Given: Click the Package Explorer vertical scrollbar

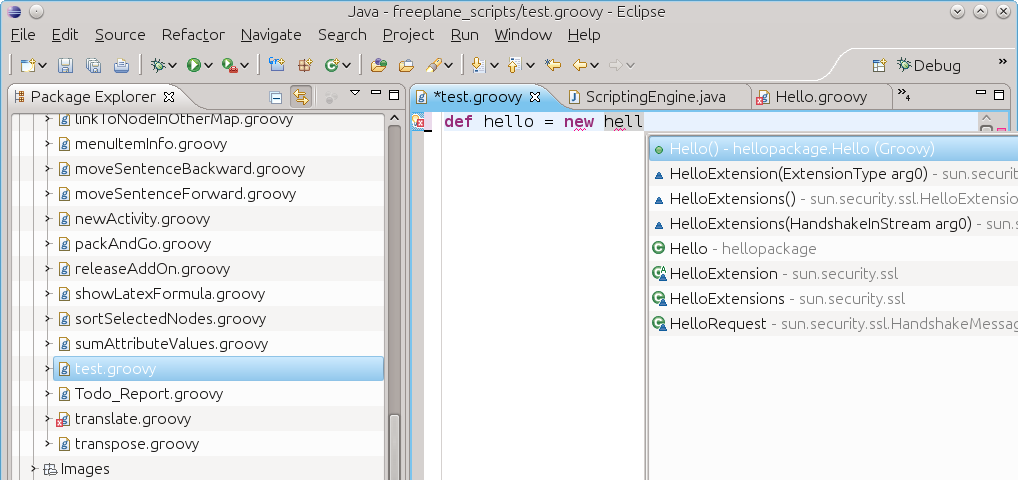Looking at the screenshot, I should 394,300.
